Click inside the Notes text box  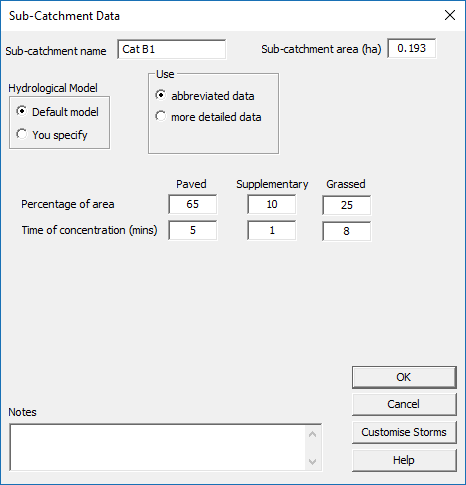tap(158, 447)
